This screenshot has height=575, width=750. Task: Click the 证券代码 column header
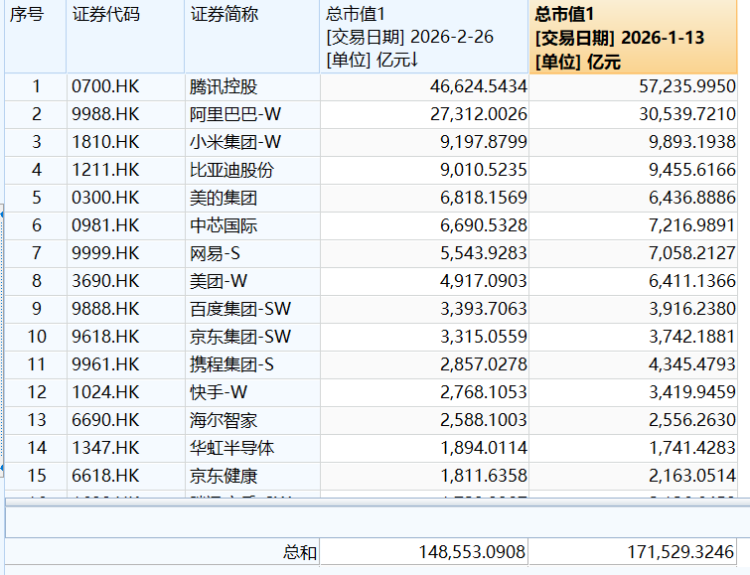[106, 14]
